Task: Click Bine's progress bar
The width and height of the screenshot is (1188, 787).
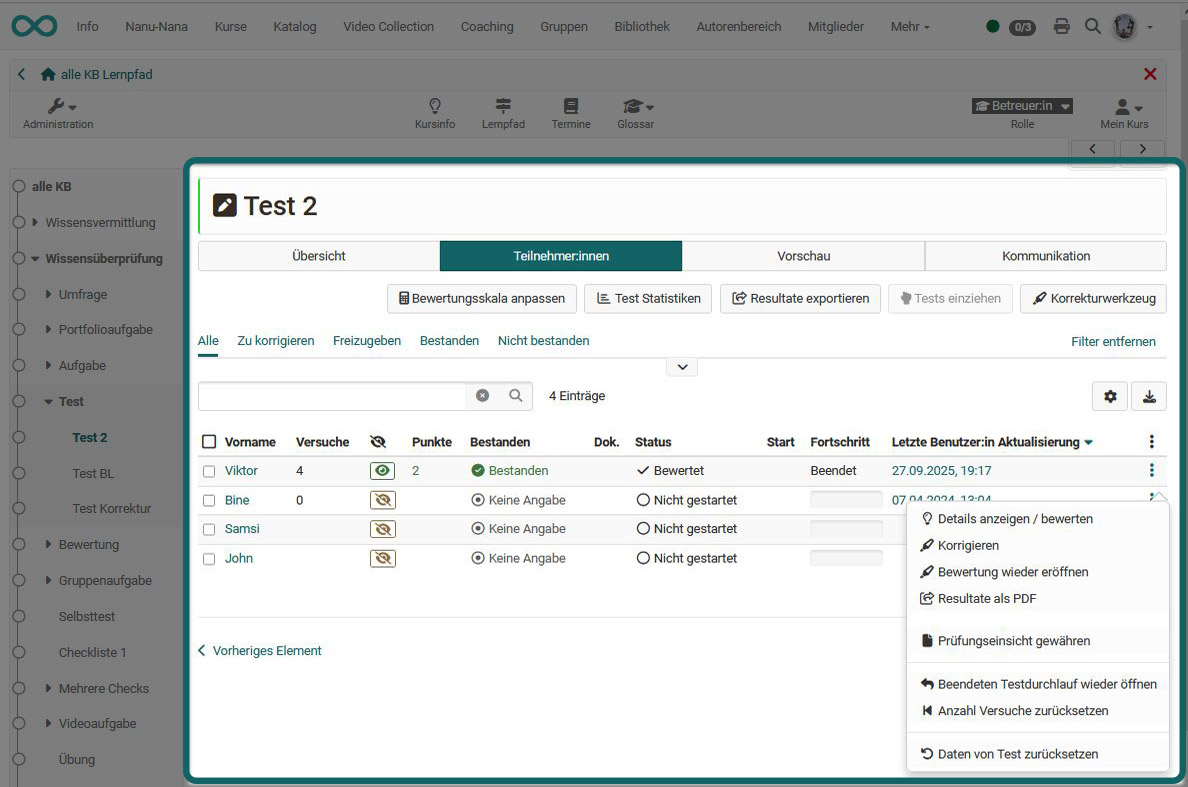Action: pos(846,499)
